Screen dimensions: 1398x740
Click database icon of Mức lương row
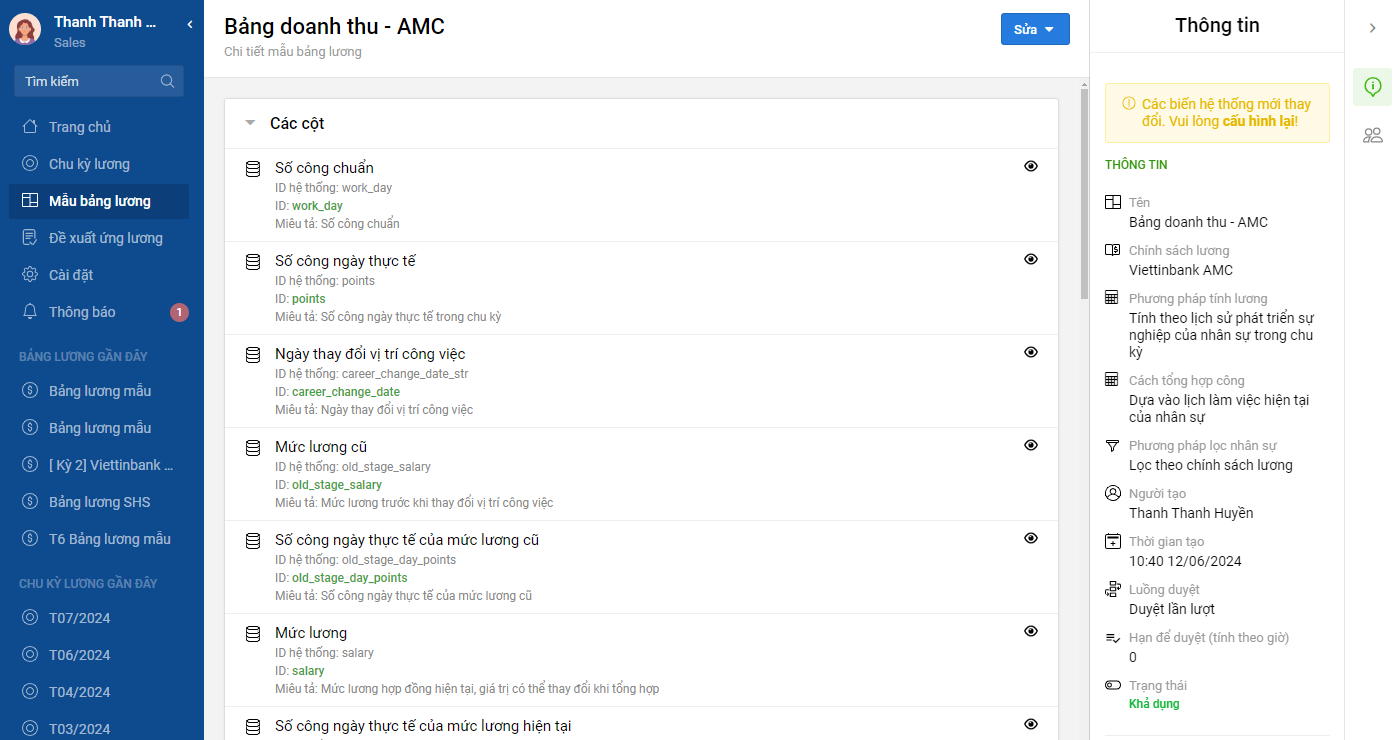point(253,634)
